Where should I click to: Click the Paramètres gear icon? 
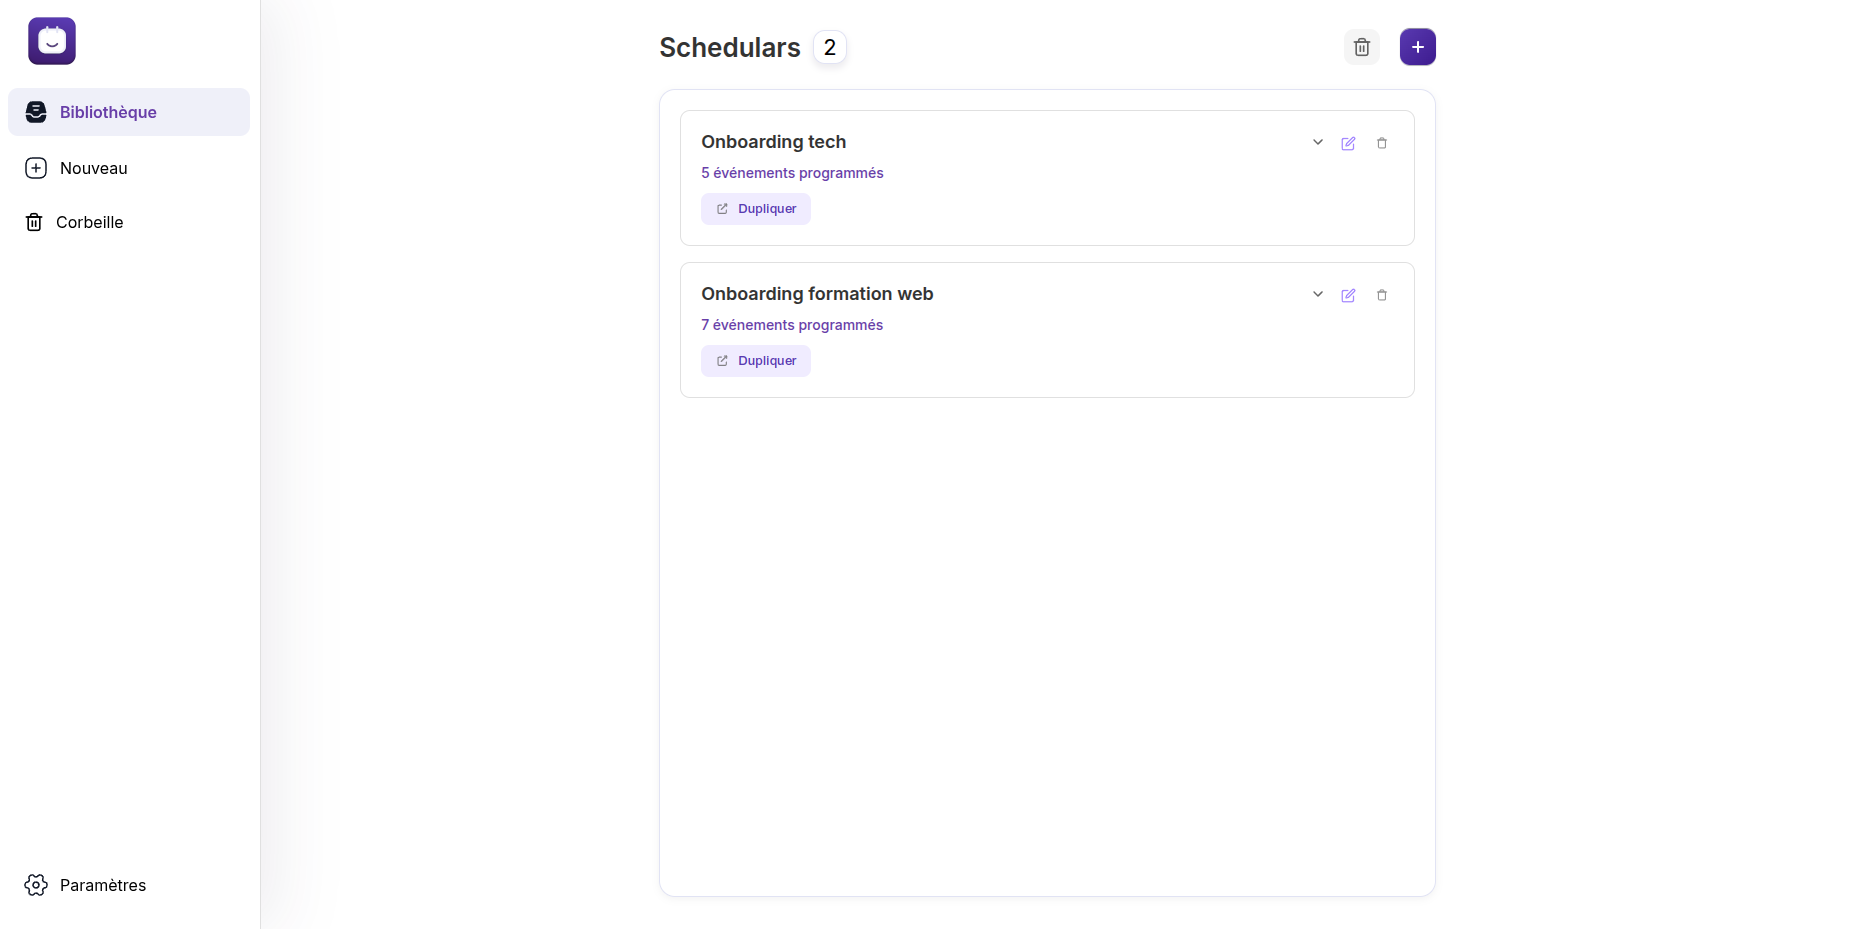[36, 885]
